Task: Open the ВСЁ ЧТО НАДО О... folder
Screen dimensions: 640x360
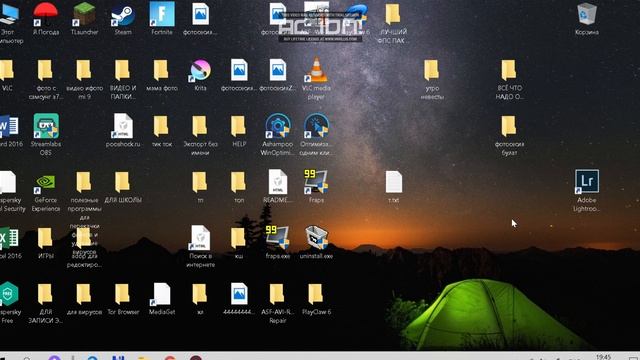Action: pyautogui.click(x=509, y=71)
